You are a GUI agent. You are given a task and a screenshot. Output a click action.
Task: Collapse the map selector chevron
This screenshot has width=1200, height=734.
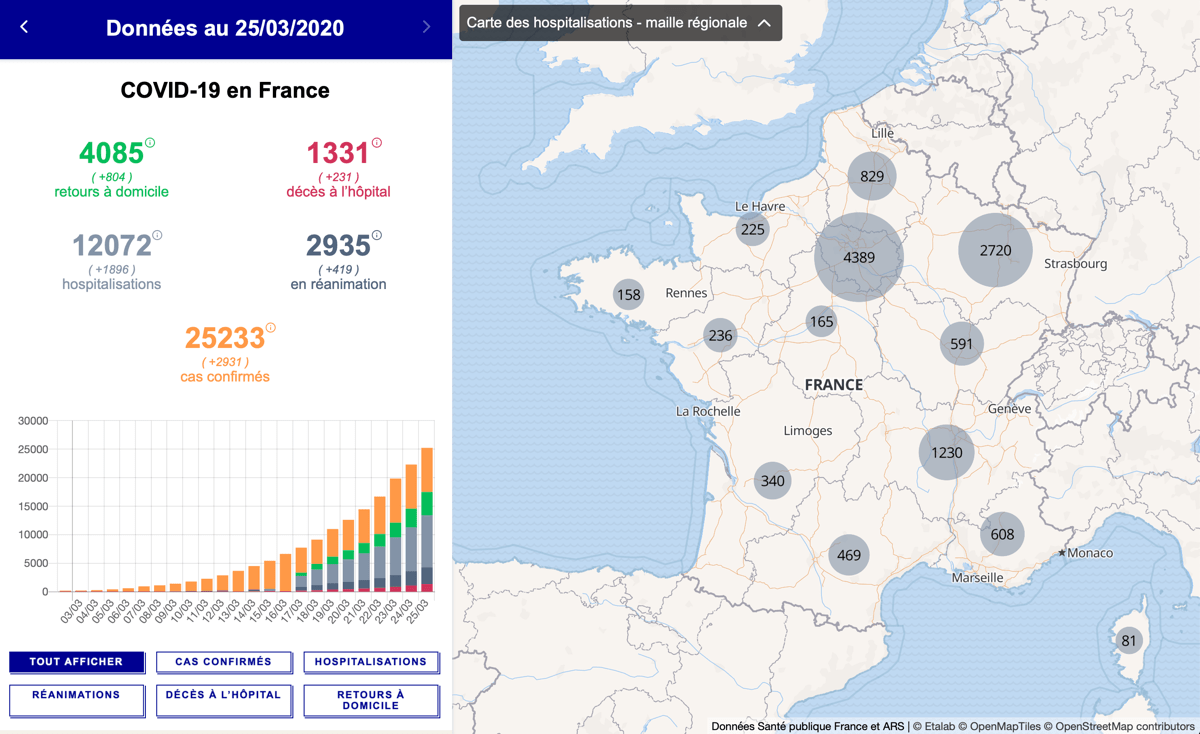[x=764, y=23]
